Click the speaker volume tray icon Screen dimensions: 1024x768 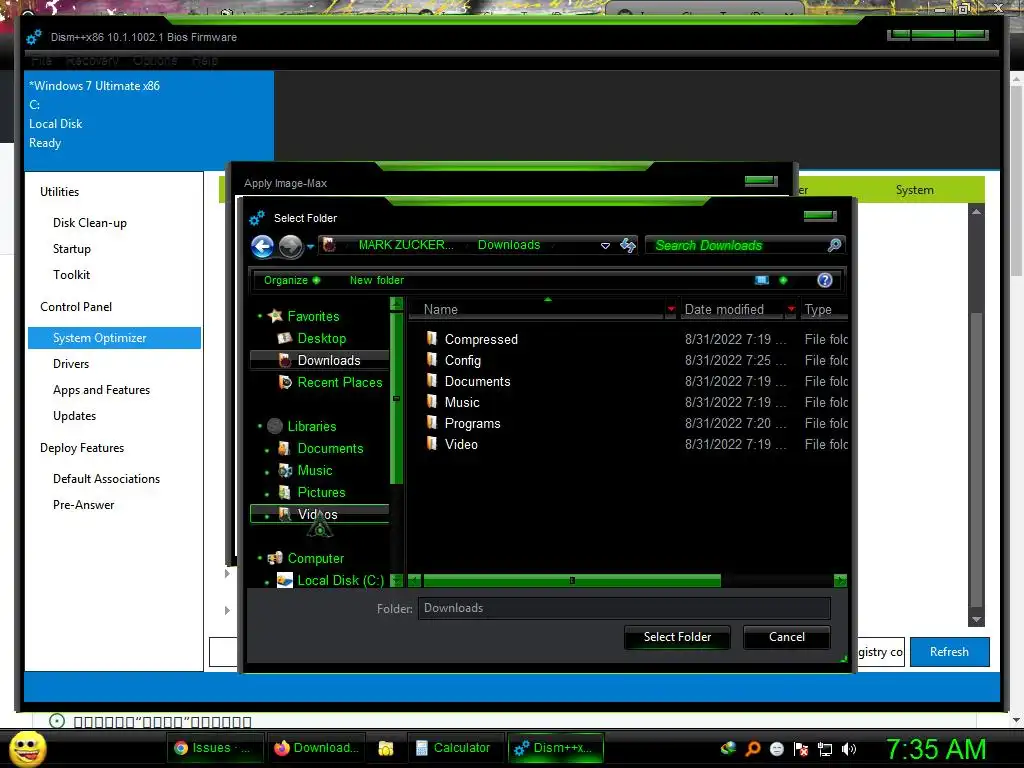coord(848,749)
